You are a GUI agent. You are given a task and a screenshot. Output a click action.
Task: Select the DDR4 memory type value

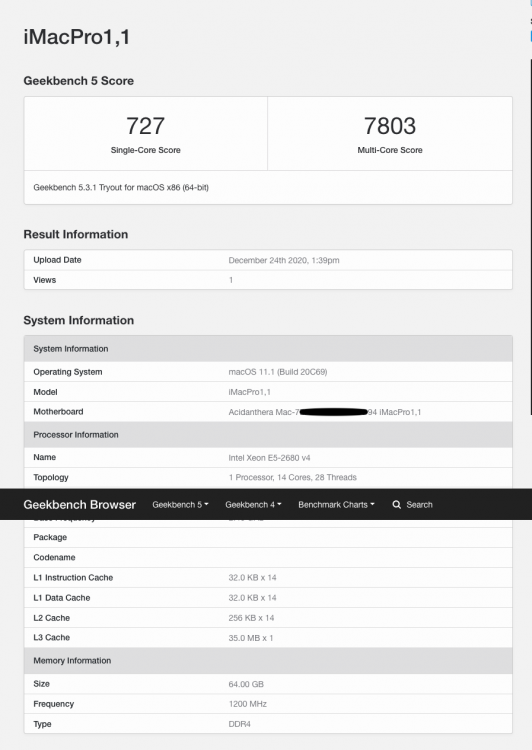pyautogui.click(x=239, y=724)
